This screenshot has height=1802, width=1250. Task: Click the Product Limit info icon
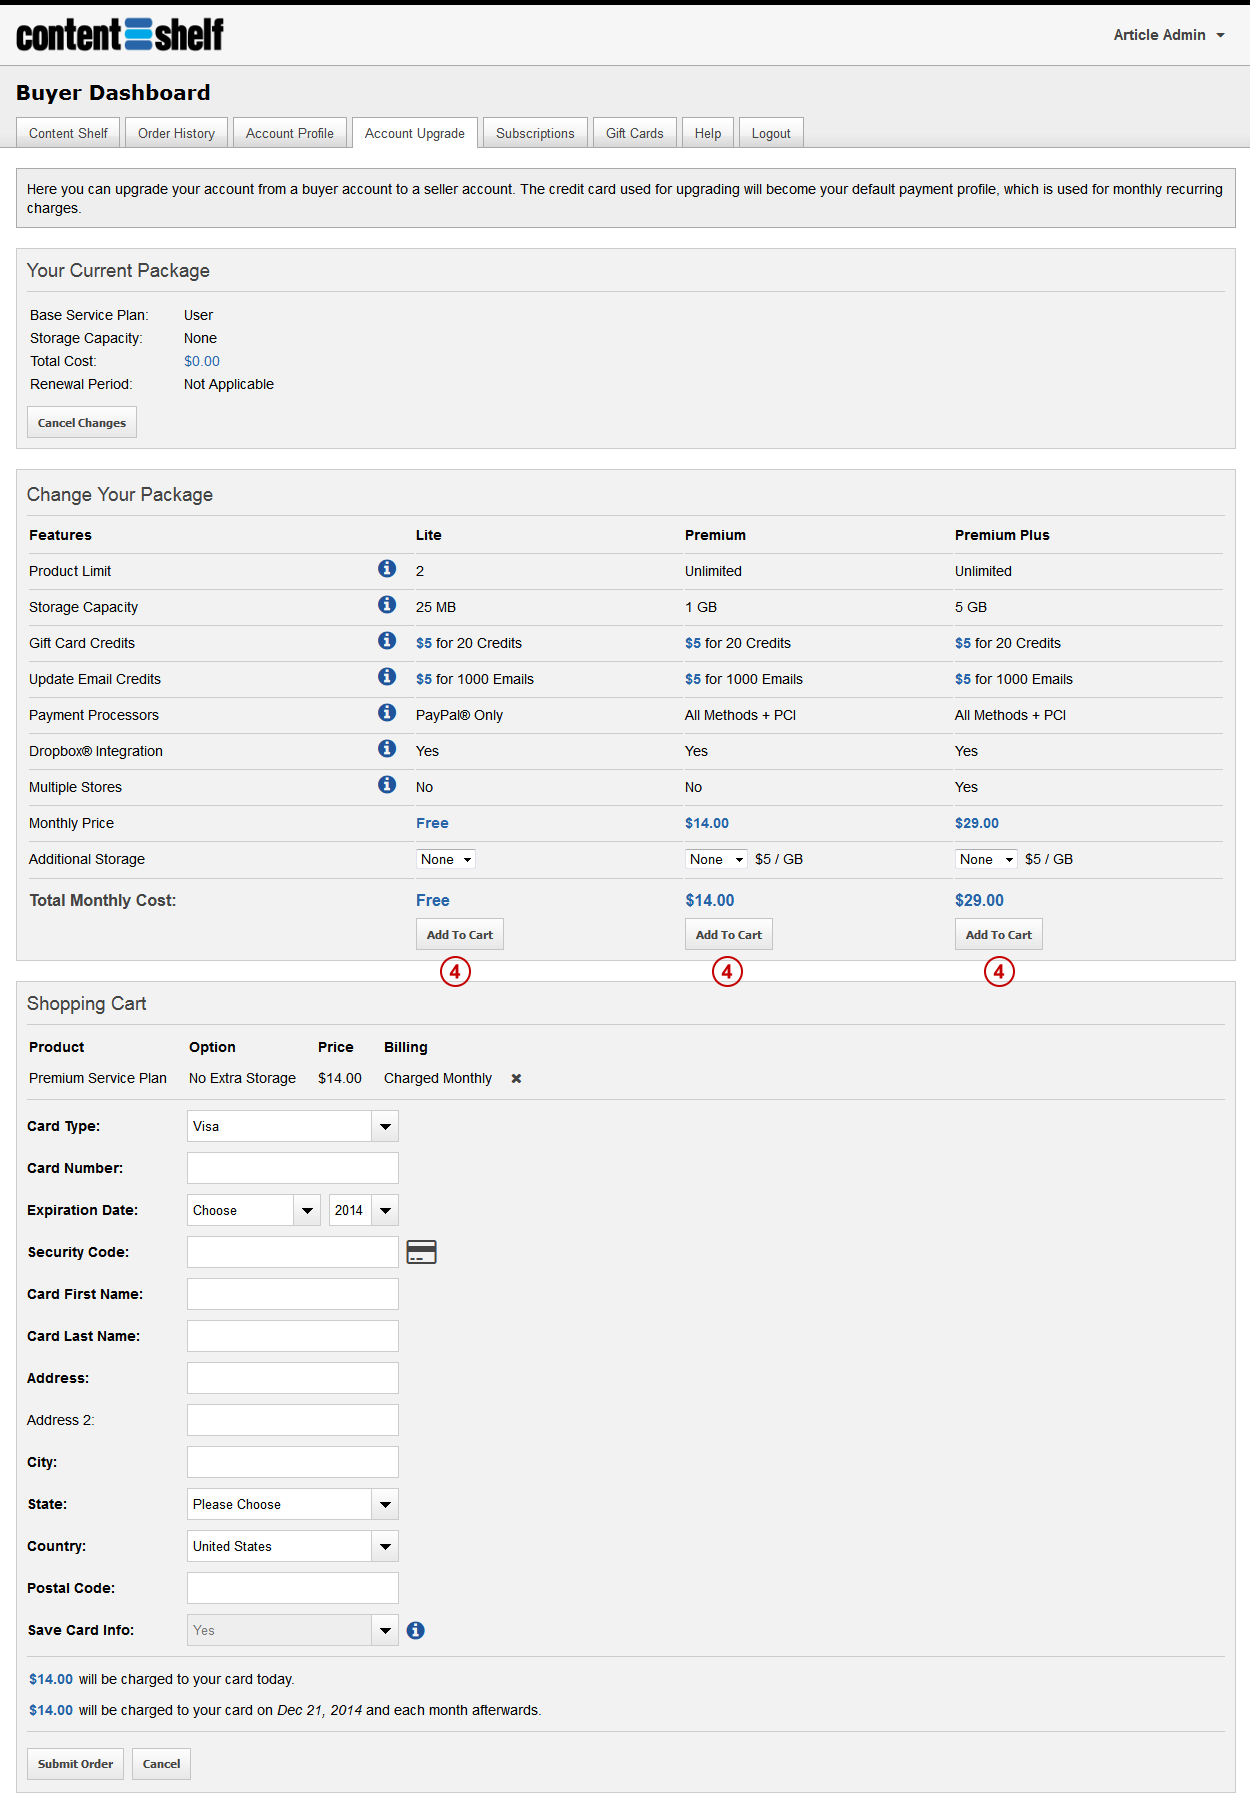pyautogui.click(x=387, y=568)
